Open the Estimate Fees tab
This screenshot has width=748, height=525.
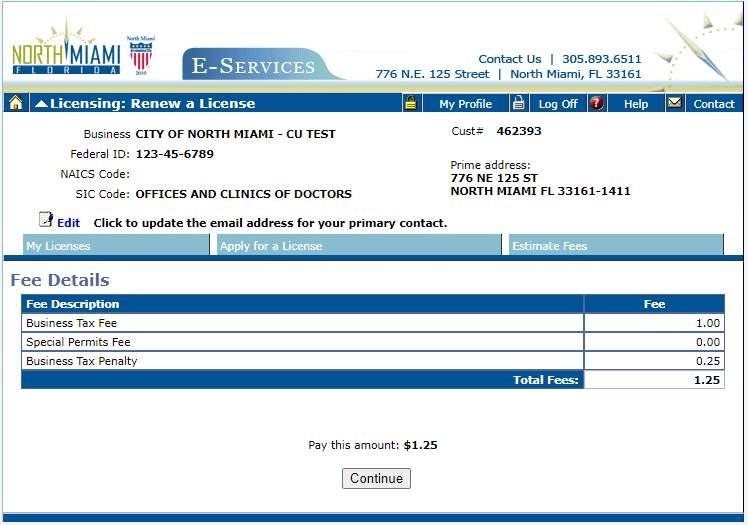pyautogui.click(x=615, y=246)
